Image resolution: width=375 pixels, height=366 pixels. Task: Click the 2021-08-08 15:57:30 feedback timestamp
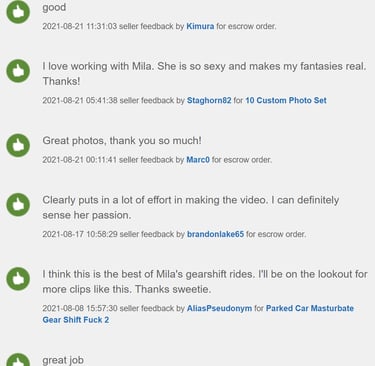pos(80,308)
